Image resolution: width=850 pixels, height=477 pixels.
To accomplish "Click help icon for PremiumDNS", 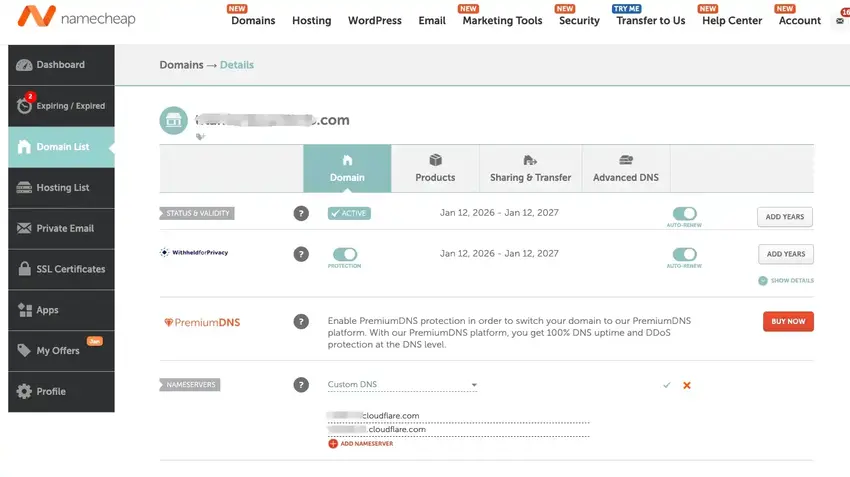I will coord(301,322).
